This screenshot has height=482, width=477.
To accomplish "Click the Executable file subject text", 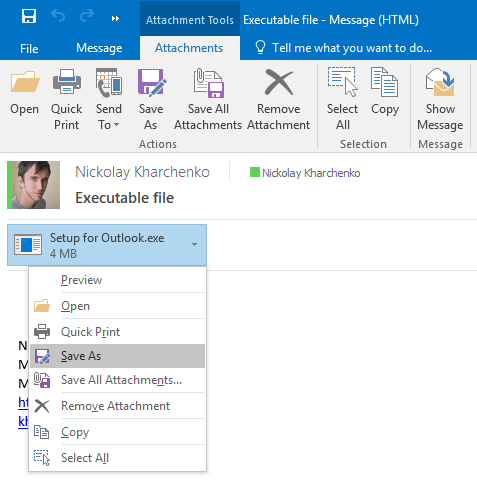I will 125,198.
